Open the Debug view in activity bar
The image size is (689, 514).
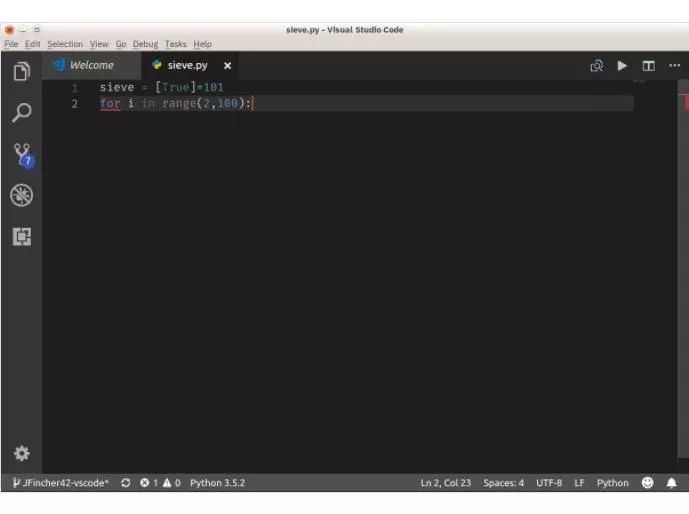point(22,195)
